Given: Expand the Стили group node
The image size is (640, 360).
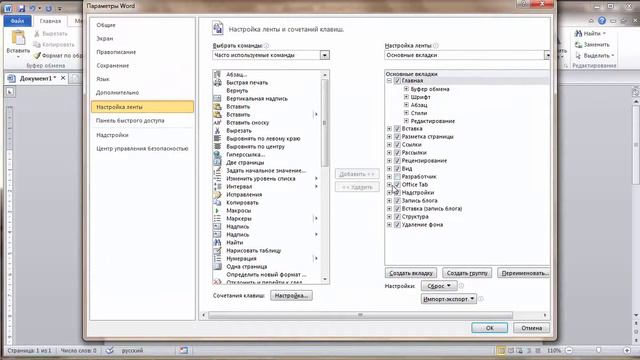Looking at the screenshot, I should tap(406, 113).
